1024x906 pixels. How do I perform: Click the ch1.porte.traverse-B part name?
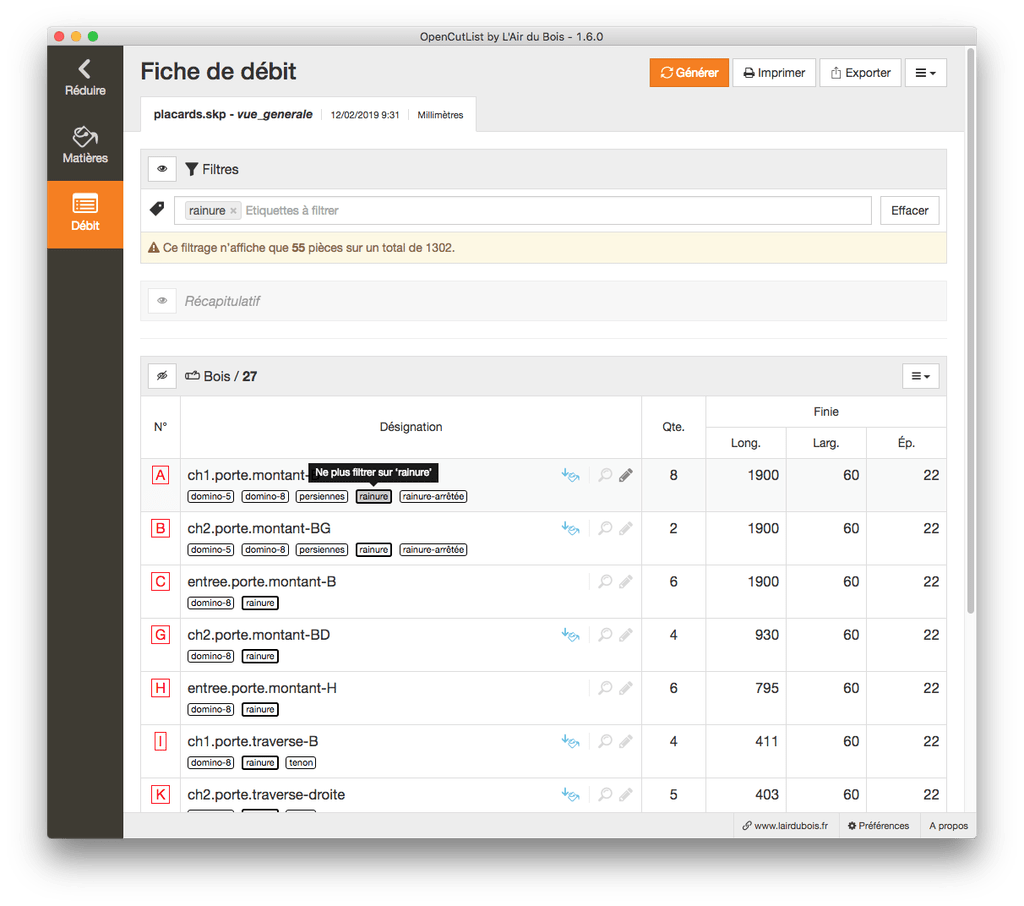tap(253, 741)
